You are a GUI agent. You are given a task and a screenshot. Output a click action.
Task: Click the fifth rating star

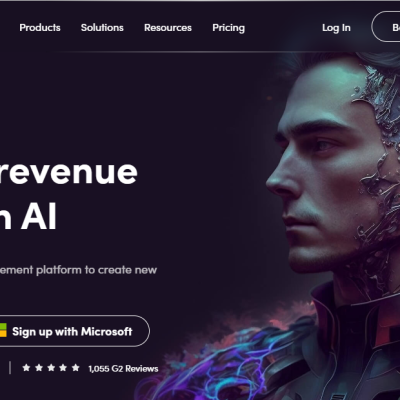point(76,368)
